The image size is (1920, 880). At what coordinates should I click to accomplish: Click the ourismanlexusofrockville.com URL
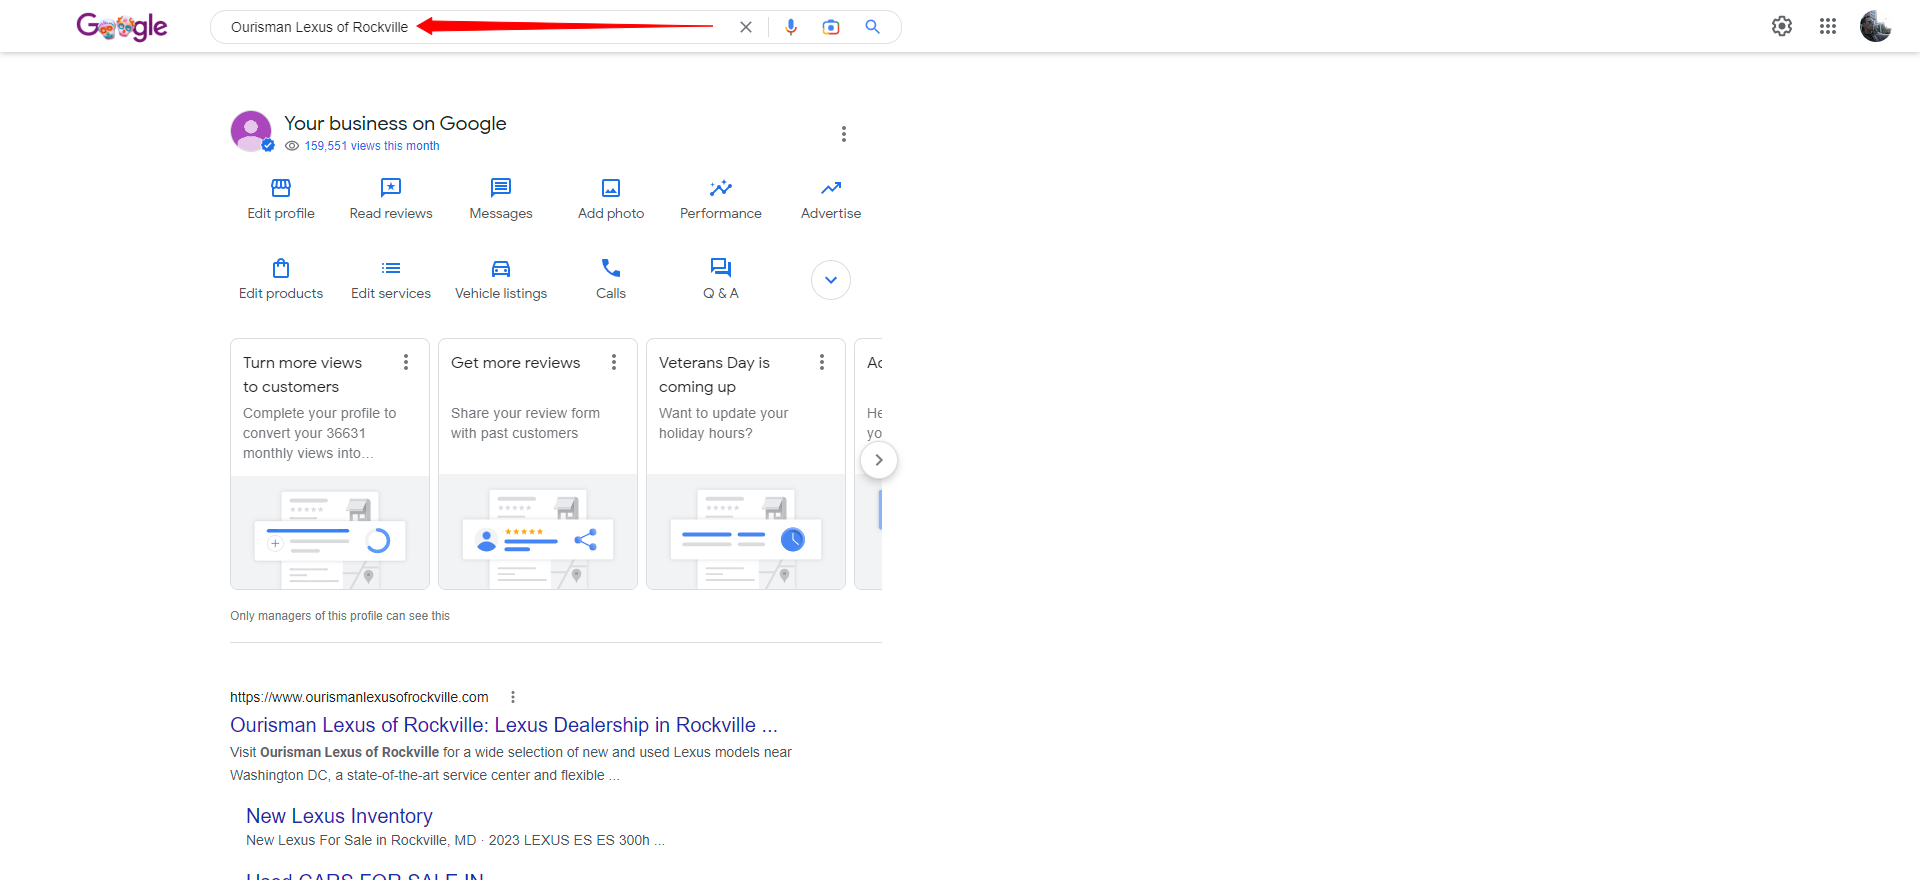[x=359, y=697]
